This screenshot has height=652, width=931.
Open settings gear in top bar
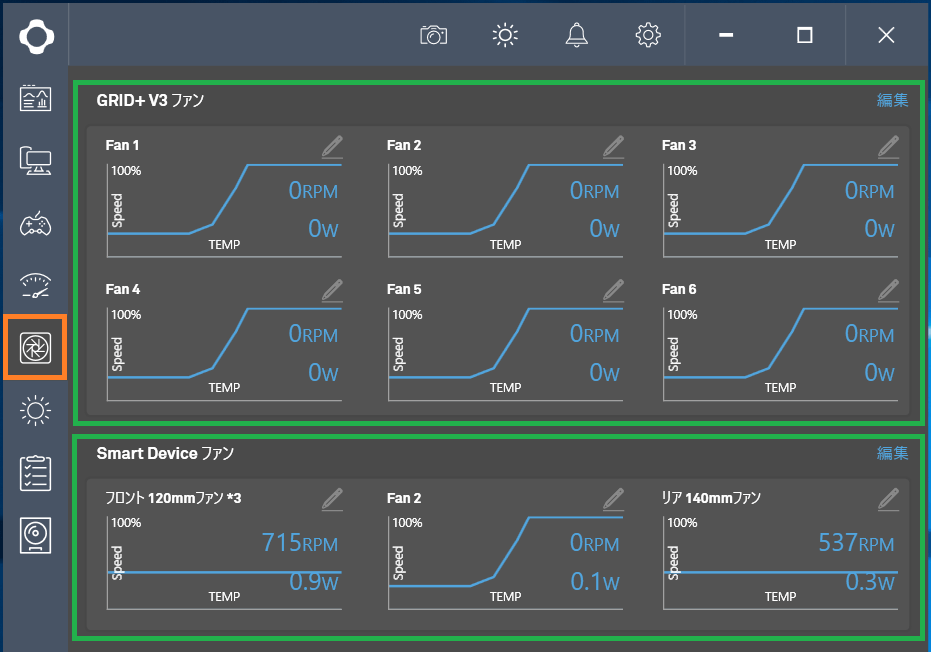click(x=648, y=35)
